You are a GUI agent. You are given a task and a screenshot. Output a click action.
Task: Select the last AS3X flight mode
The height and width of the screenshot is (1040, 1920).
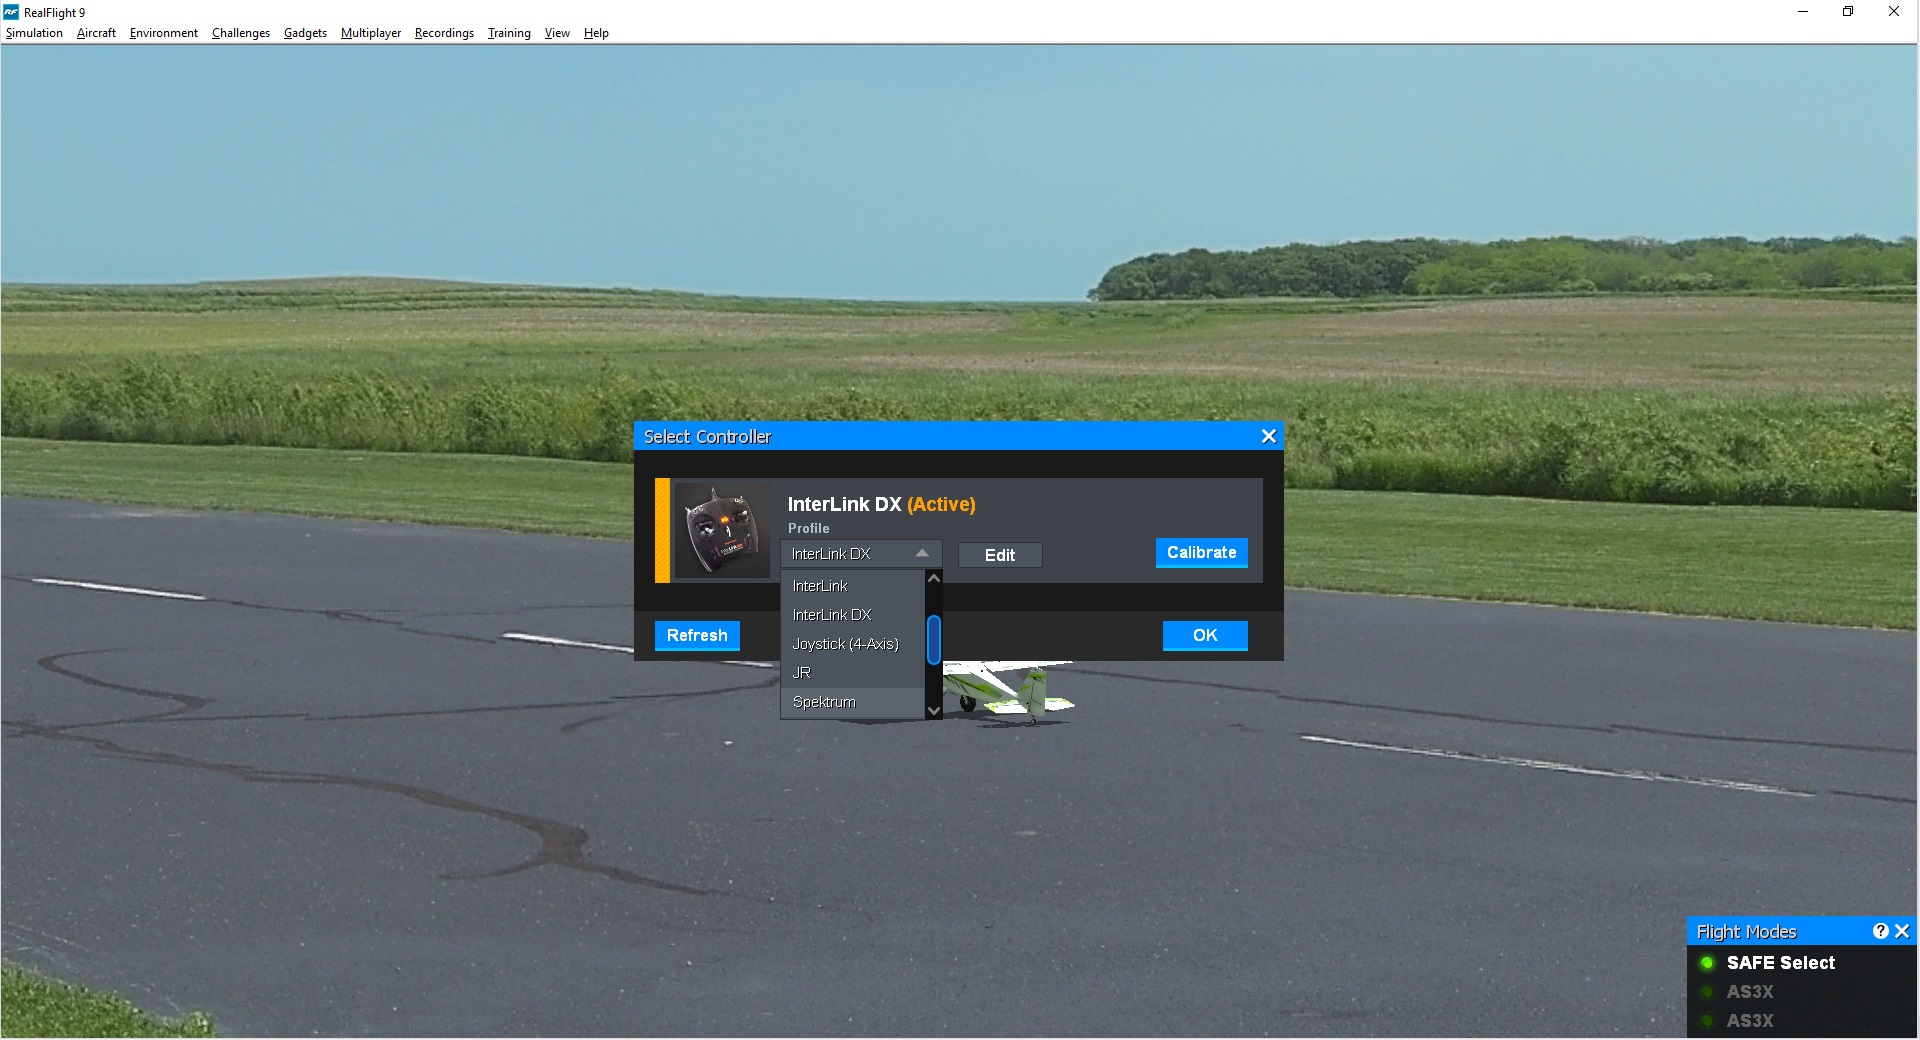(x=1749, y=1021)
